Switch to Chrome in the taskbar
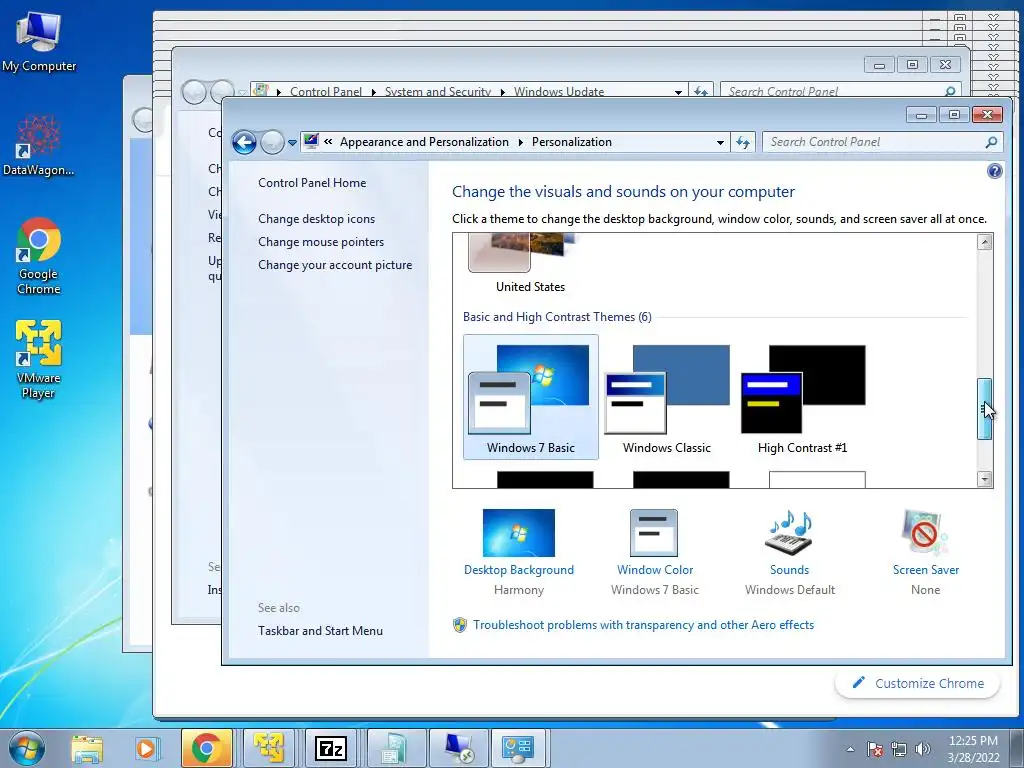1024x768 pixels. [x=206, y=748]
